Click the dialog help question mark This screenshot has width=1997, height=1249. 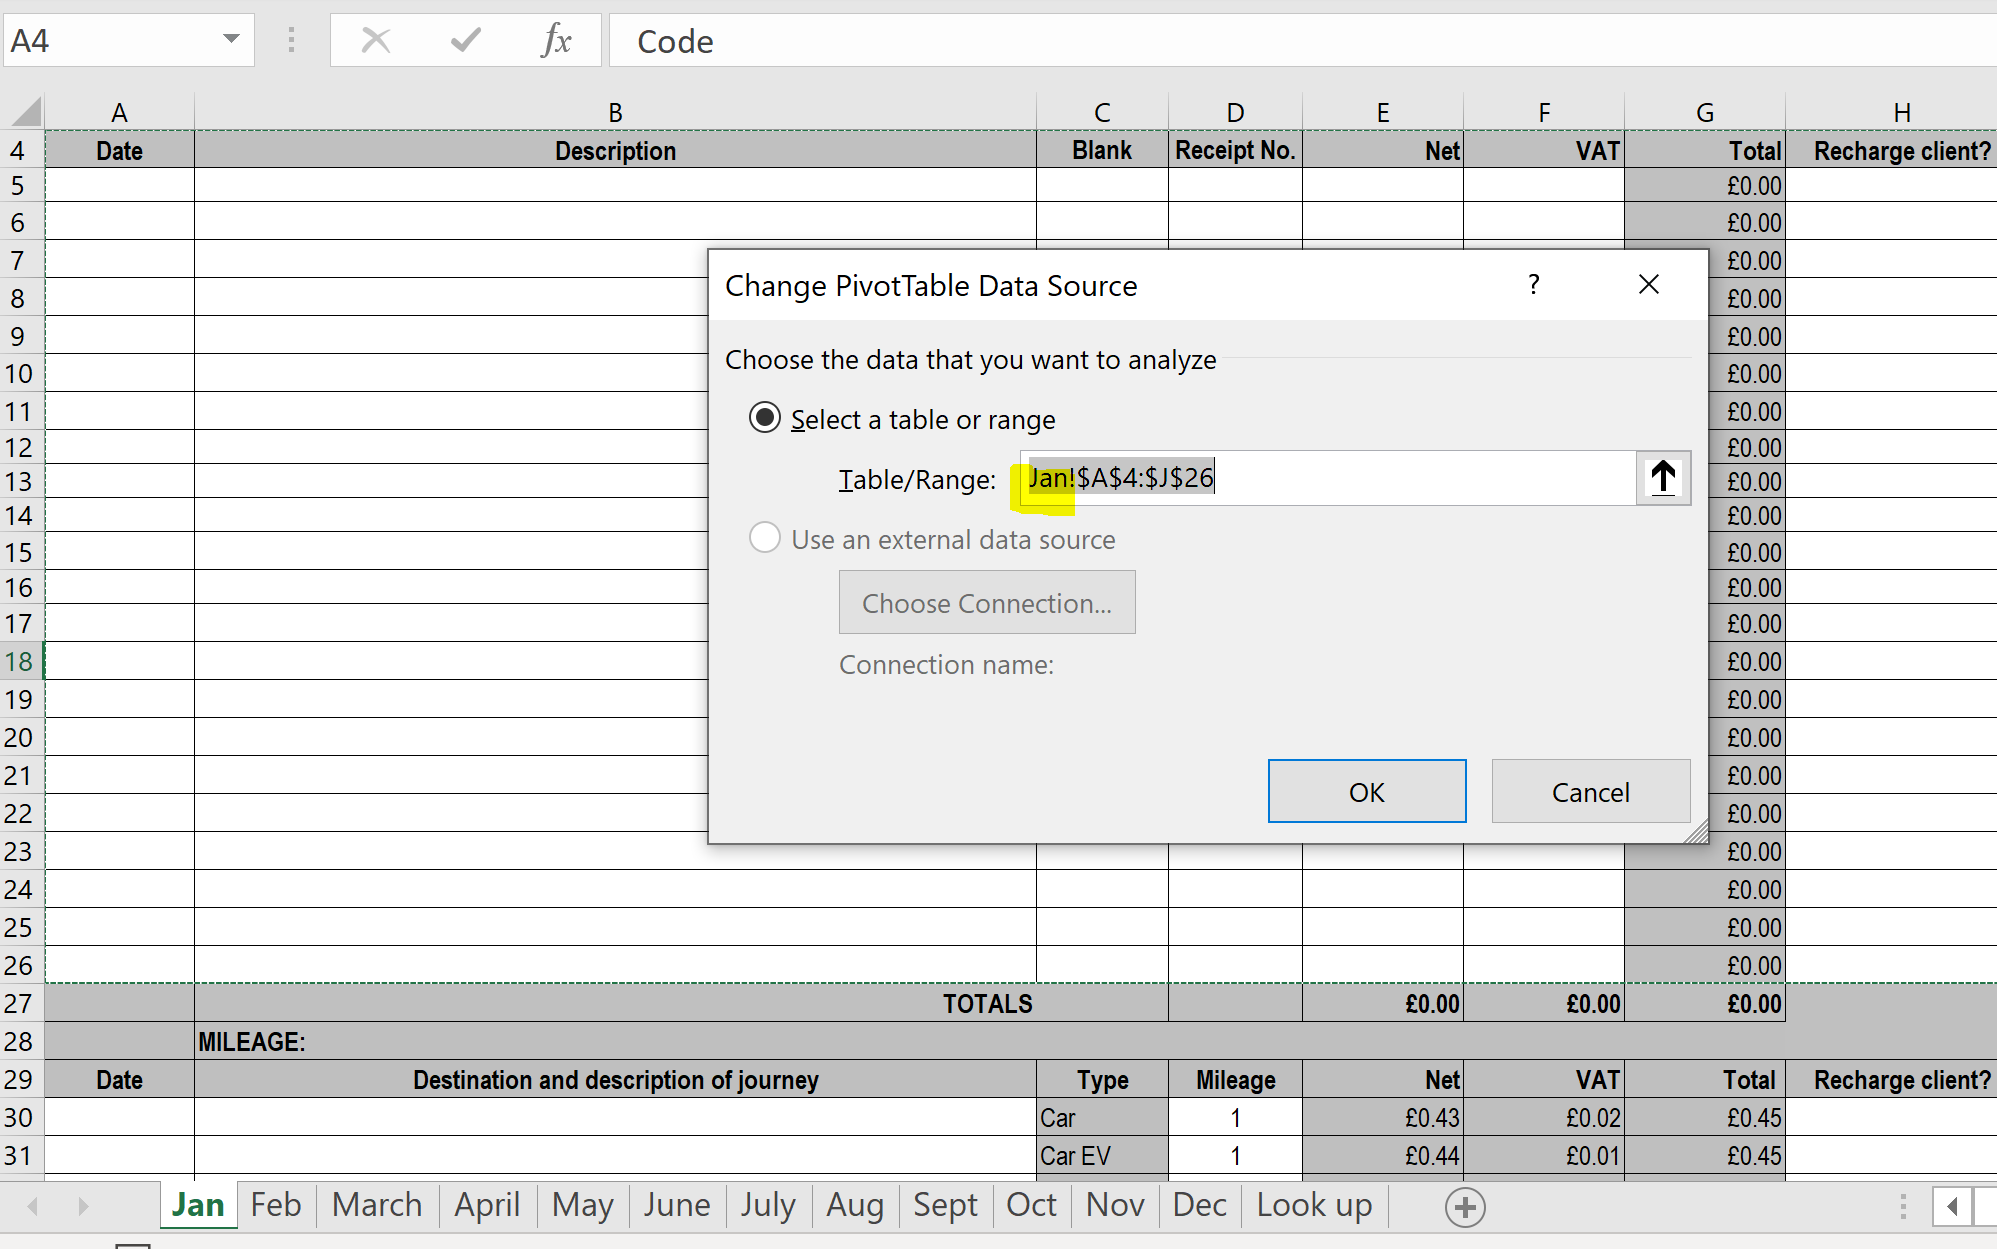[x=1534, y=285]
